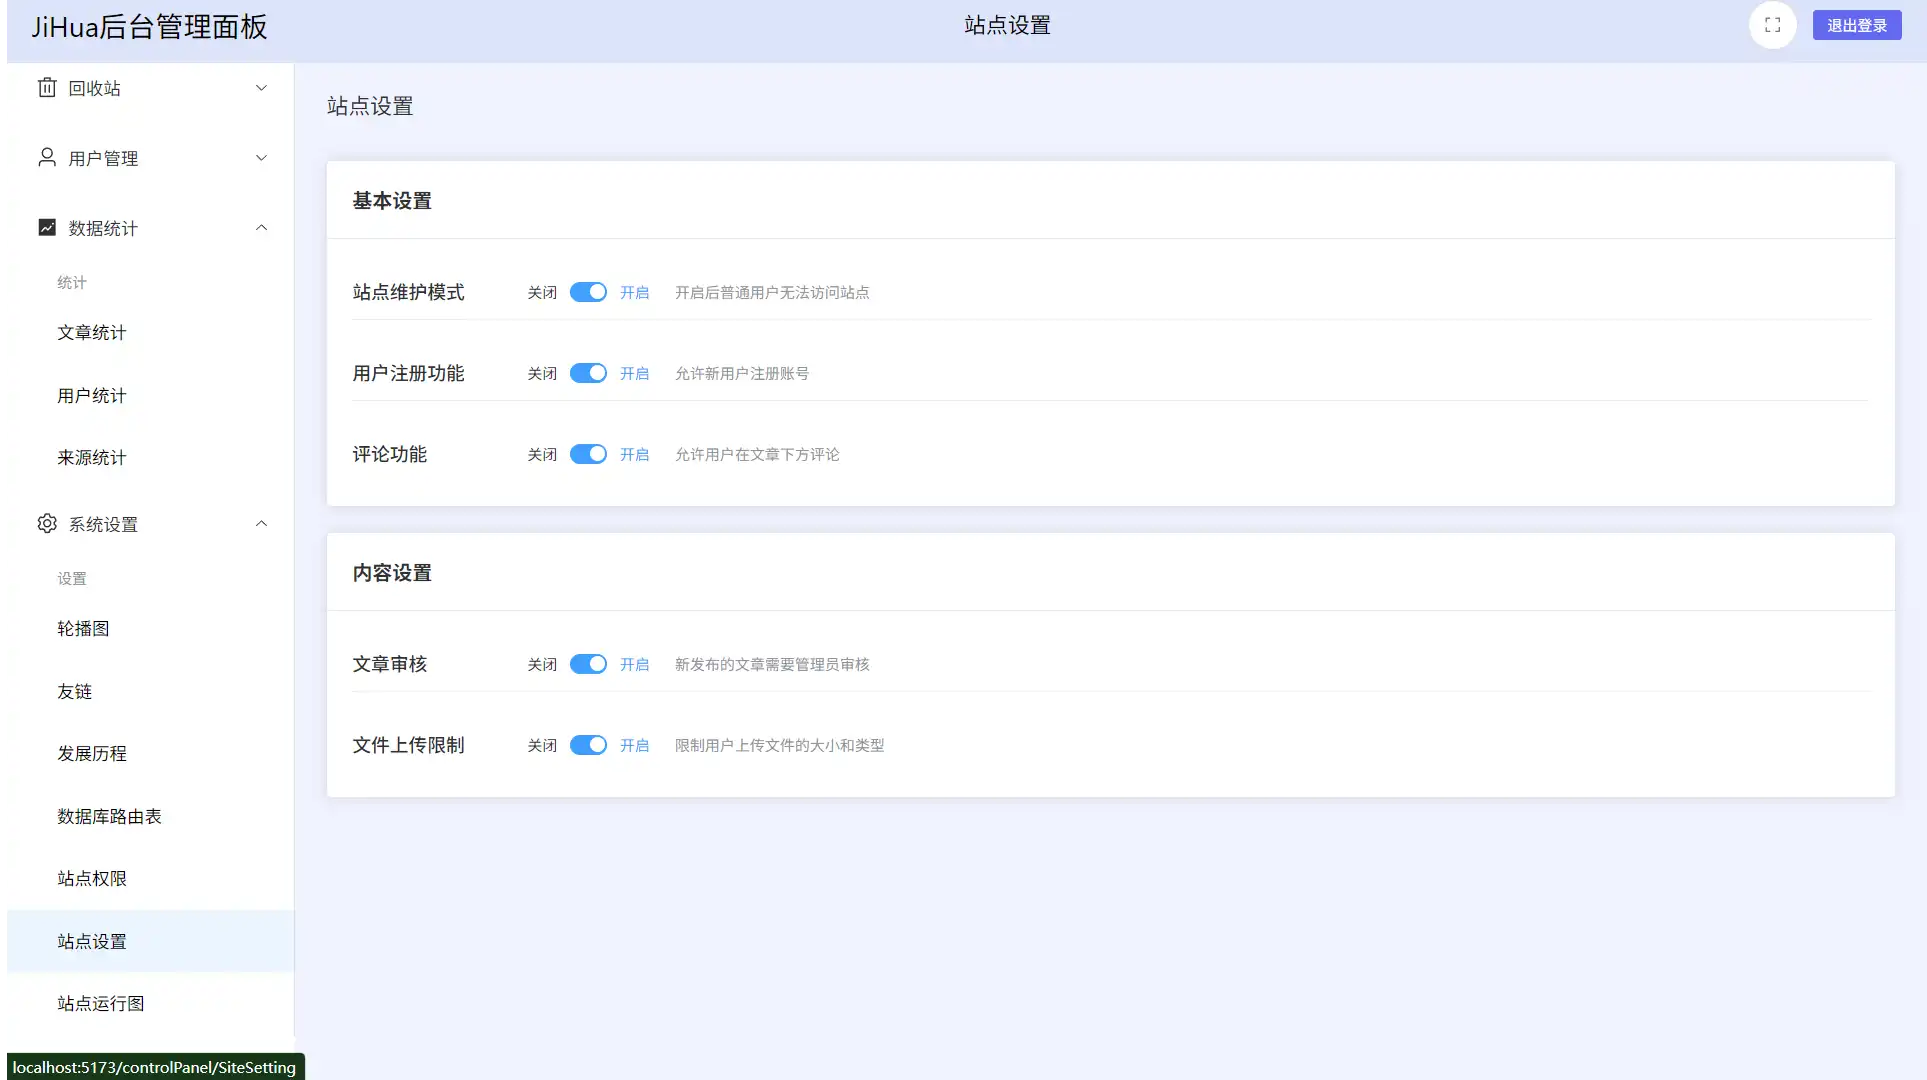This screenshot has height=1080, width=1927.
Task: Expand the 回收站 section chevron
Action: pos(261,87)
